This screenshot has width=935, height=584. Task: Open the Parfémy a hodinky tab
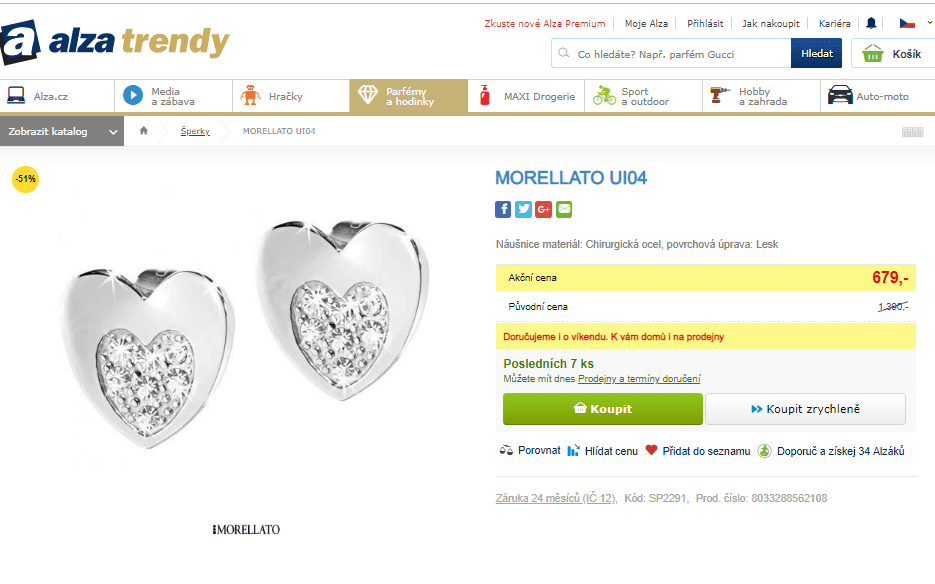408,96
